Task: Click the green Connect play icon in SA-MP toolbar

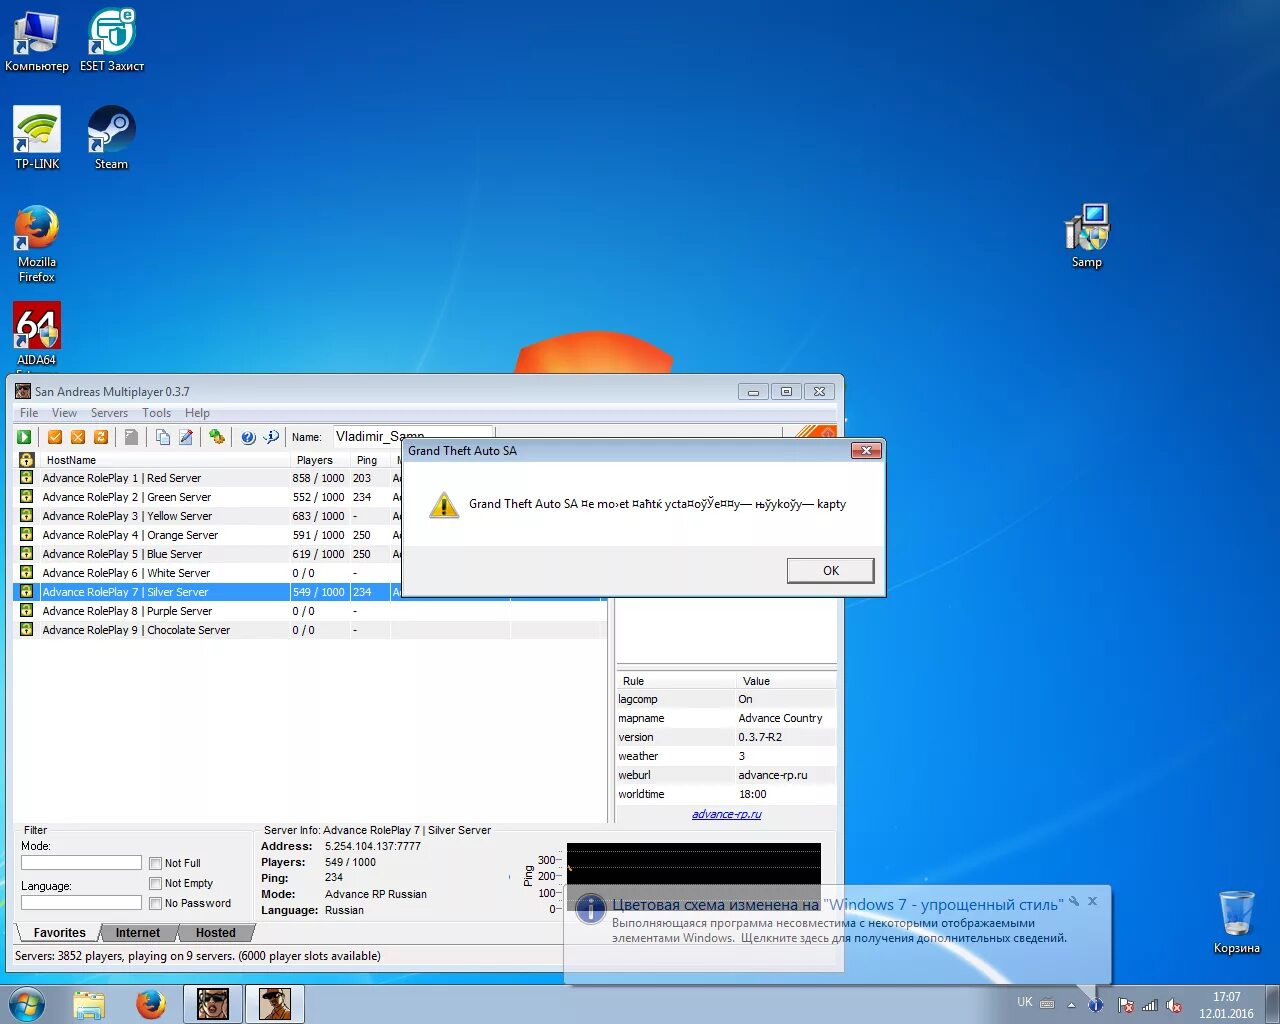Action: tap(24, 437)
